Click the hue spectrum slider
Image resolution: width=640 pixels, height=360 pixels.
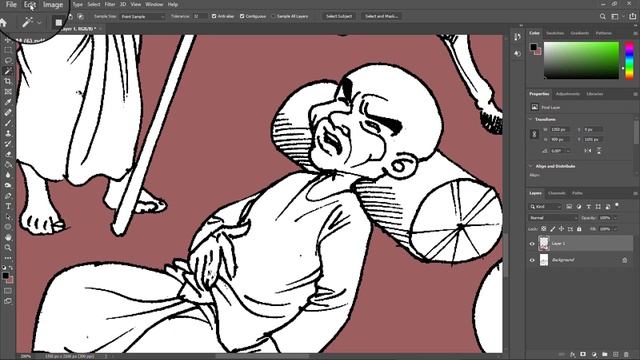coord(629,60)
